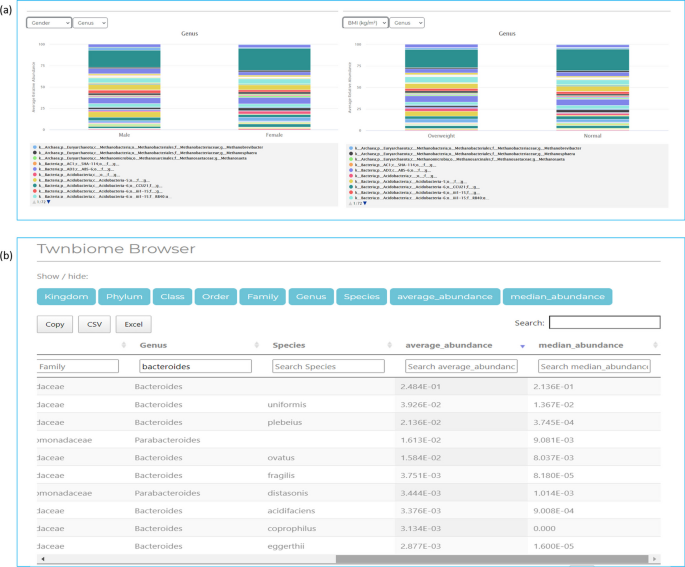Click the median_abundance column sort arrows
This screenshot has height=567, width=685.
(x=655, y=345)
